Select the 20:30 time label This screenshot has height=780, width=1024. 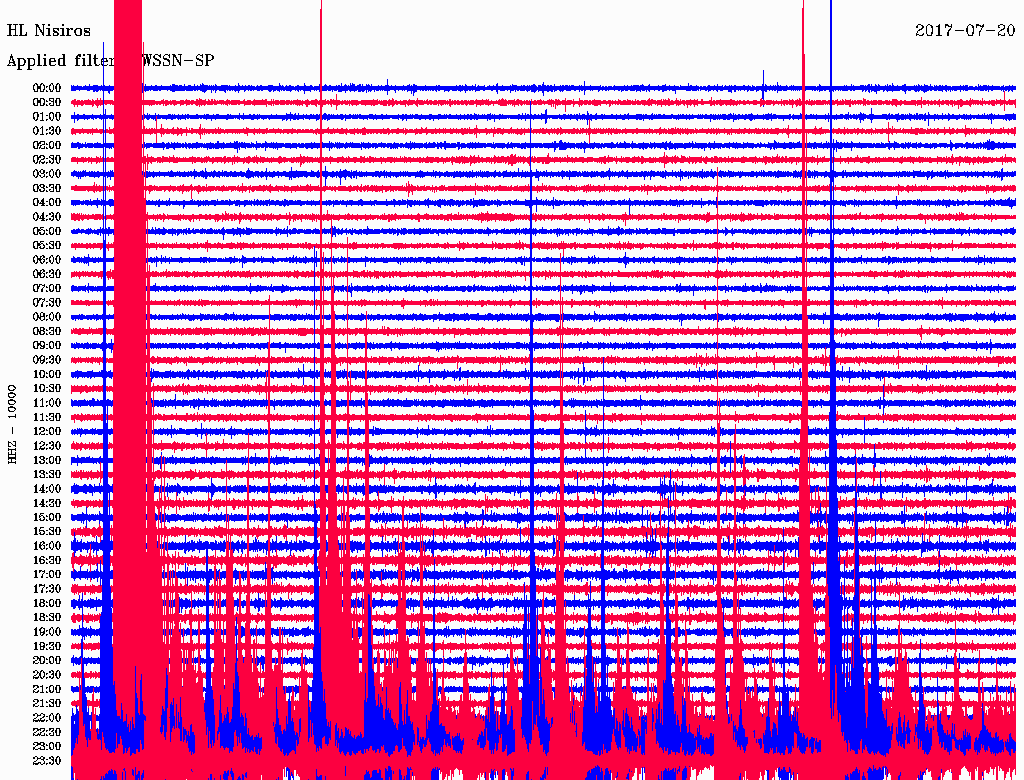[x=47, y=675]
